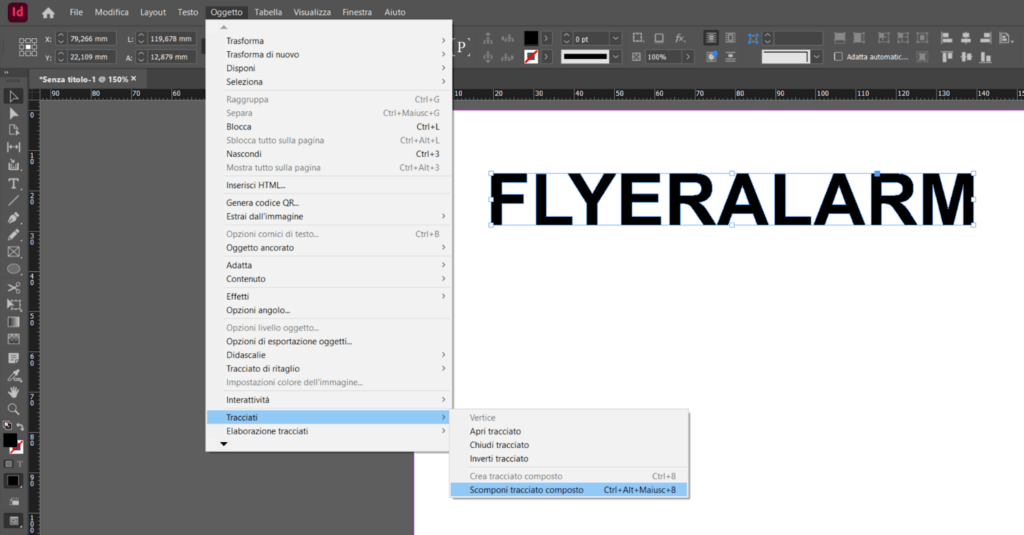The width and height of the screenshot is (1024, 535).
Task: Choose the Zoom magnifier tool
Action: coord(14,409)
